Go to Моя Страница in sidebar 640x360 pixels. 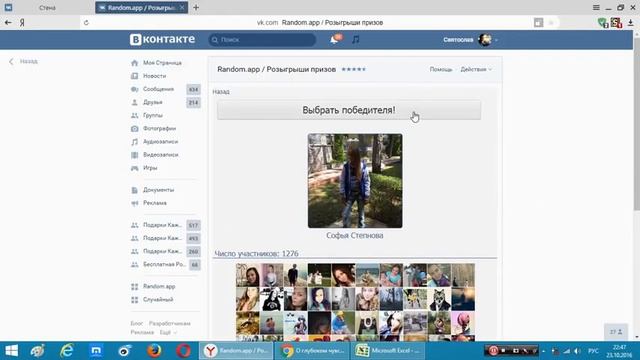tap(162, 63)
